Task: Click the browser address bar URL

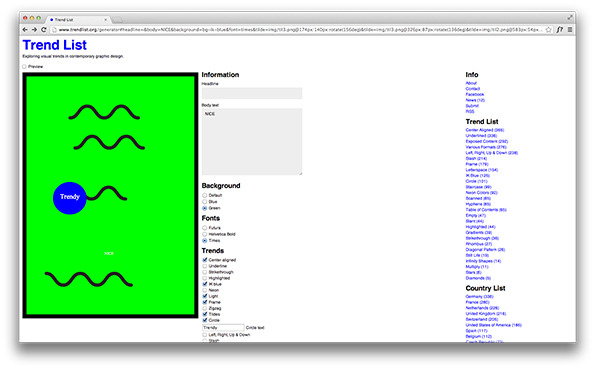Action: (299, 30)
